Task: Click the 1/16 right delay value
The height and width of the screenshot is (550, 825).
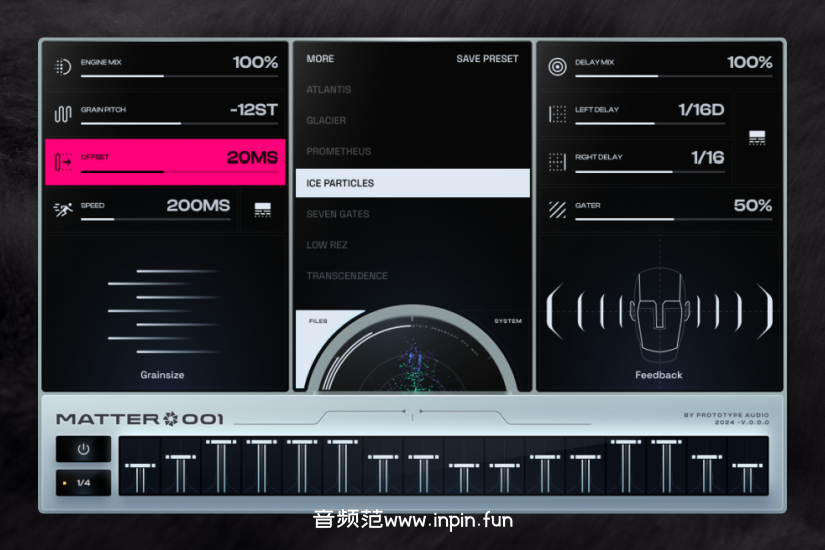Action: pos(708,157)
